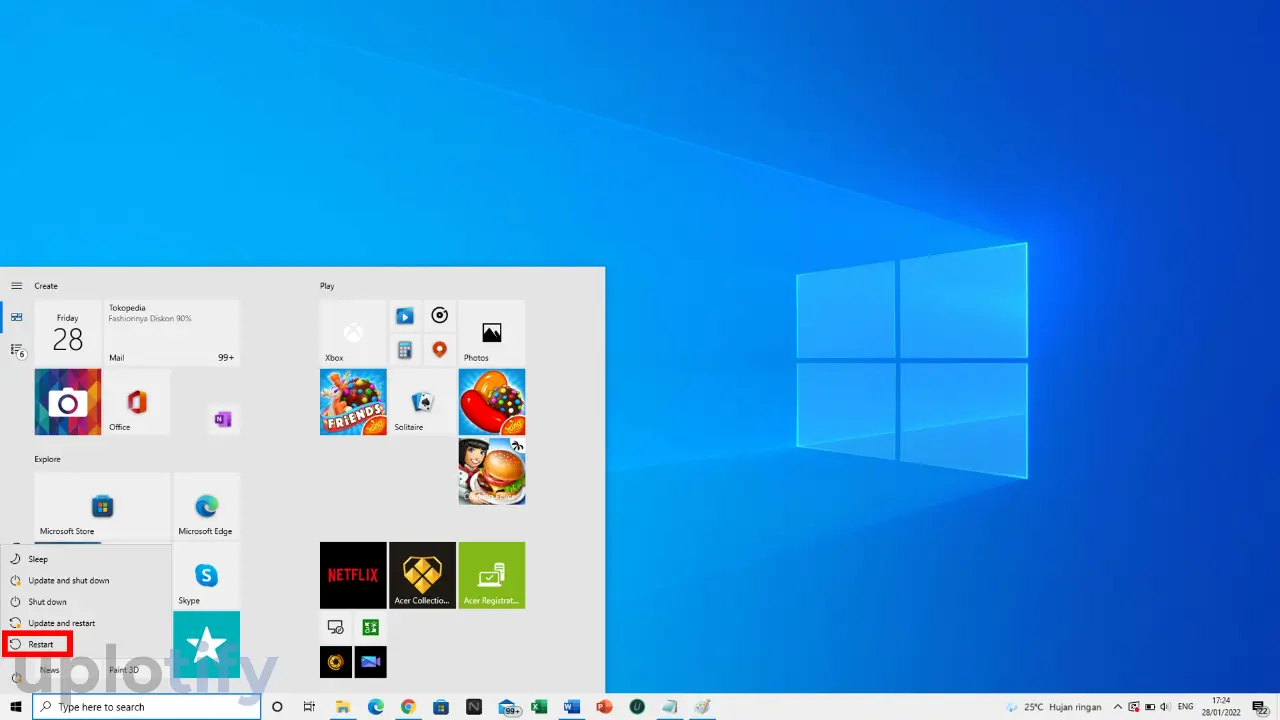The height and width of the screenshot is (720, 1280).
Task: Open the Acer Collection tile
Action: [x=422, y=575]
